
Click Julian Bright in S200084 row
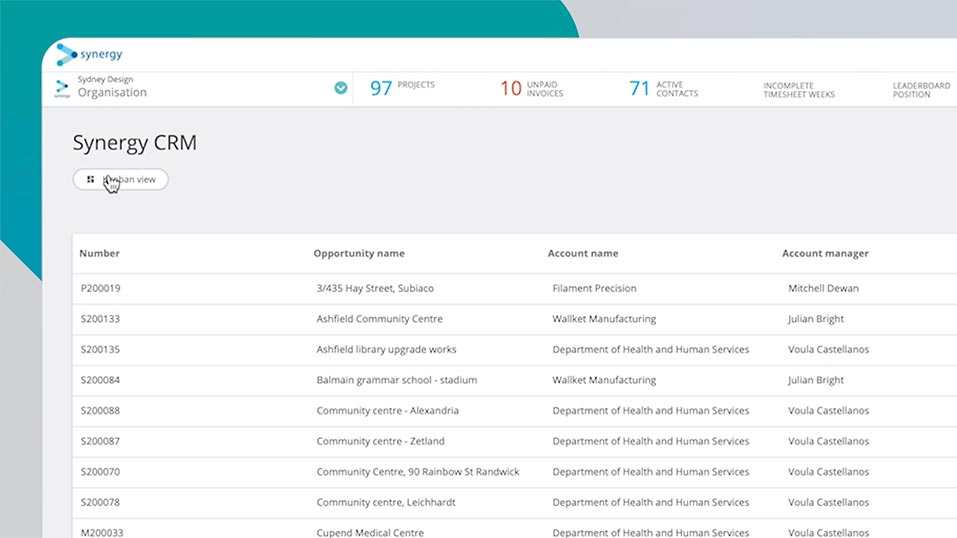click(x=816, y=380)
